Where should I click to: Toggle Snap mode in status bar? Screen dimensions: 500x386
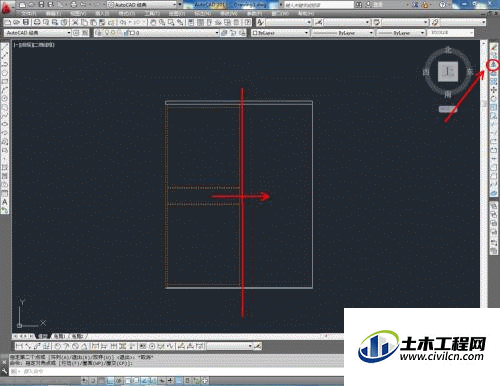(x=93, y=380)
